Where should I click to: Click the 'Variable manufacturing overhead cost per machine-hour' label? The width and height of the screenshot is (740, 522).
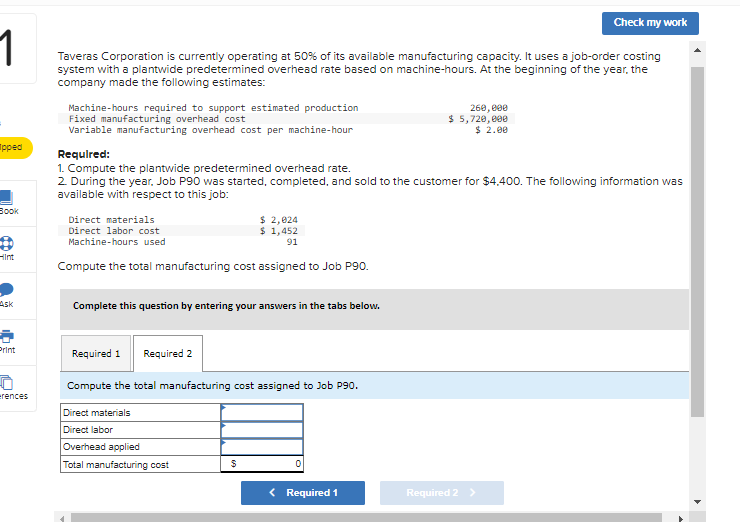pyautogui.click(x=210, y=130)
